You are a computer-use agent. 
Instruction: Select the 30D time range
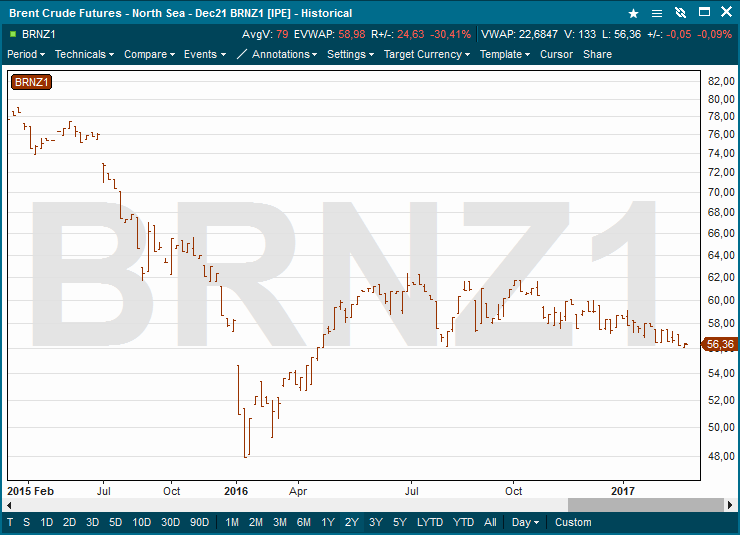tap(170, 522)
